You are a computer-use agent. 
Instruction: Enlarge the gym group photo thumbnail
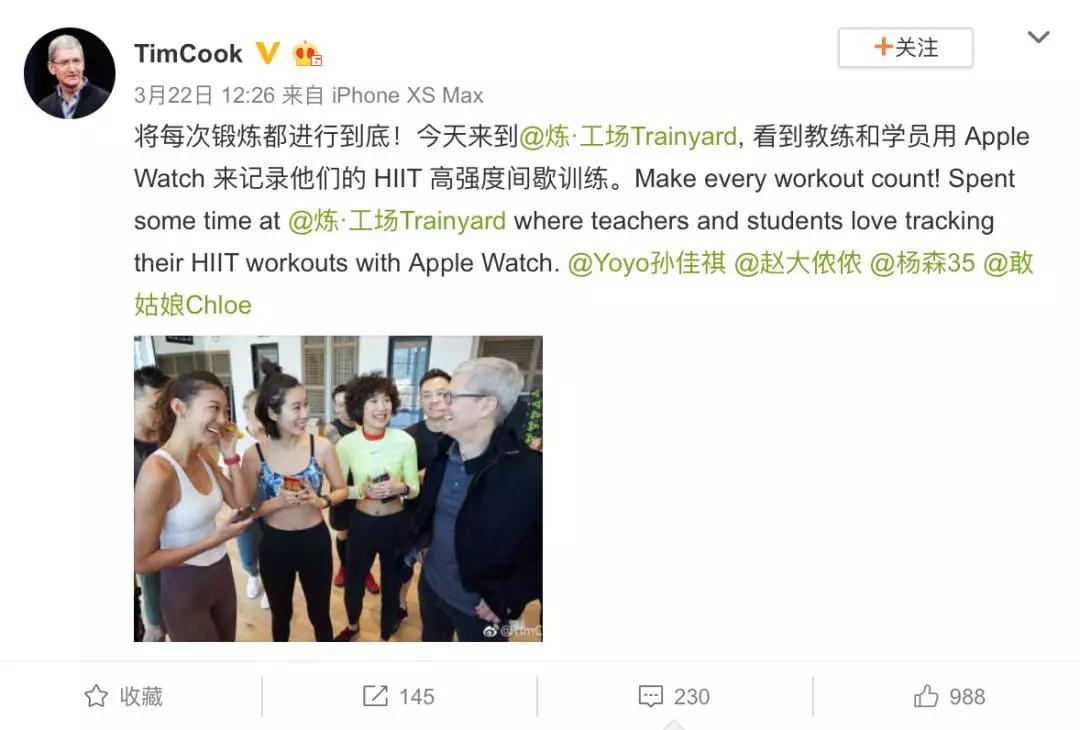click(338, 489)
